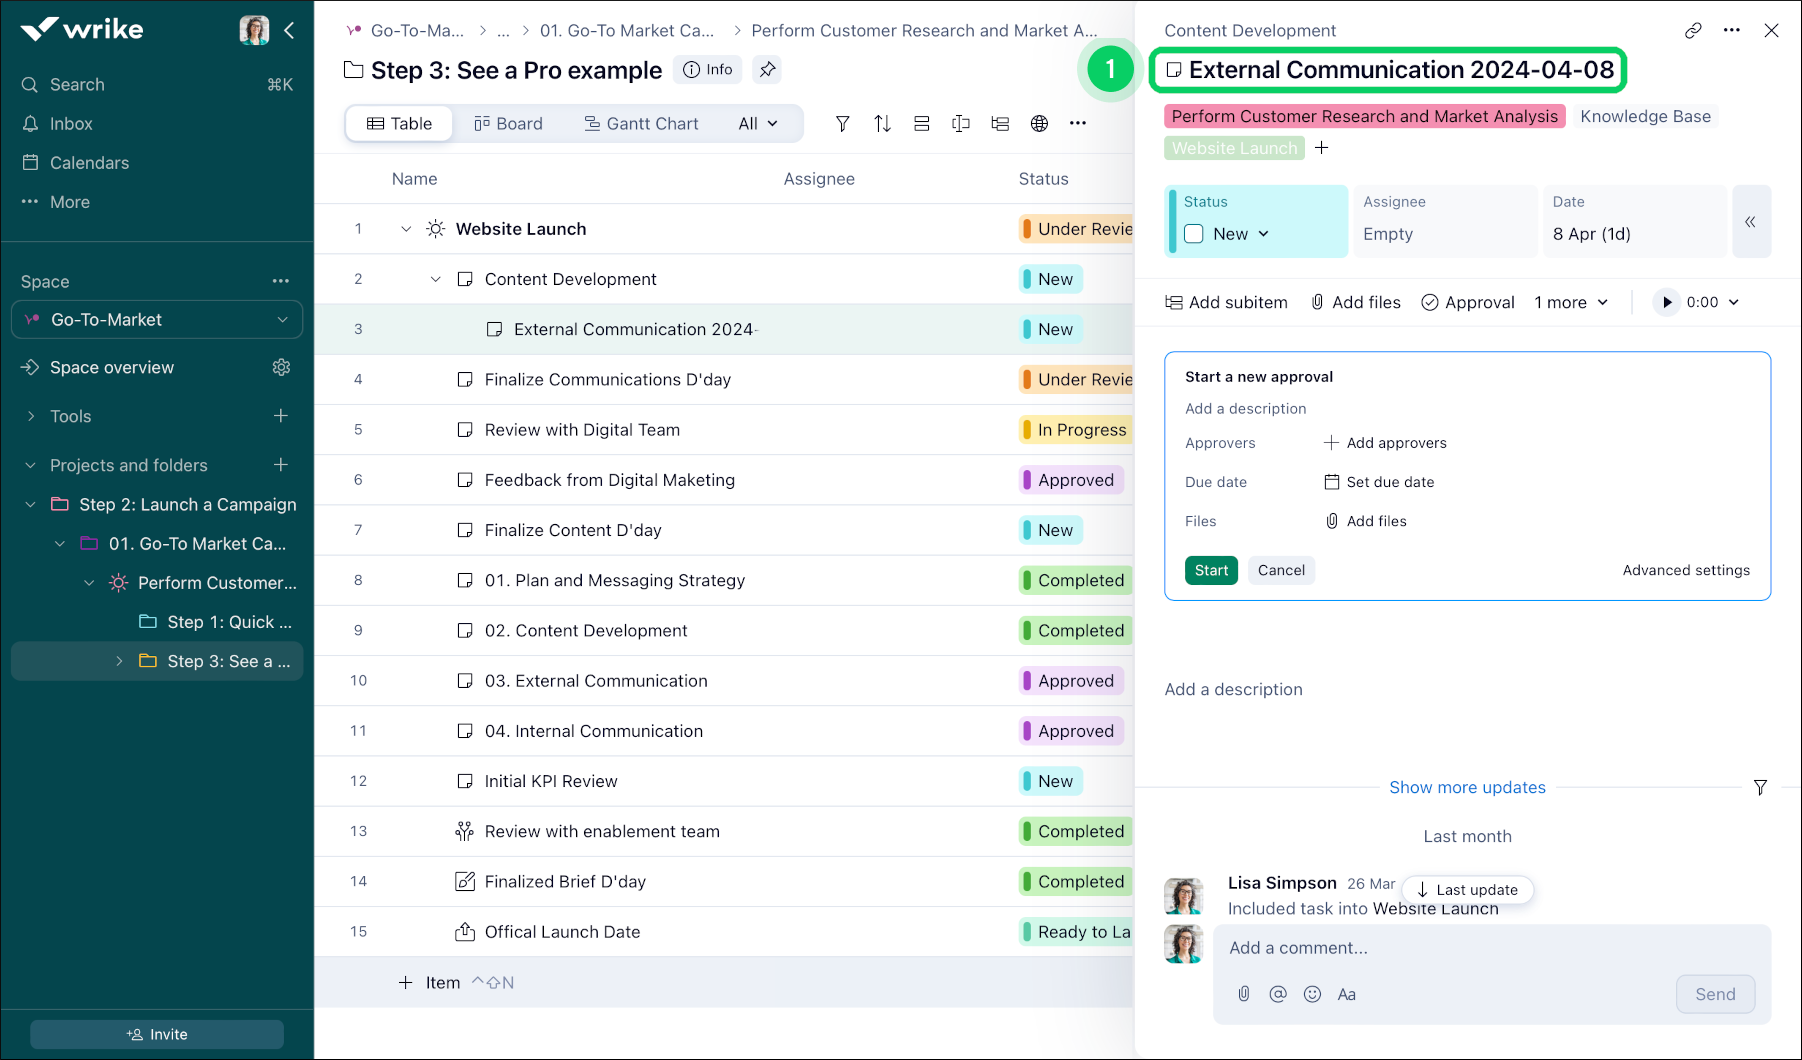
Task: Mention someone with the @ icon
Action: [1277, 994]
